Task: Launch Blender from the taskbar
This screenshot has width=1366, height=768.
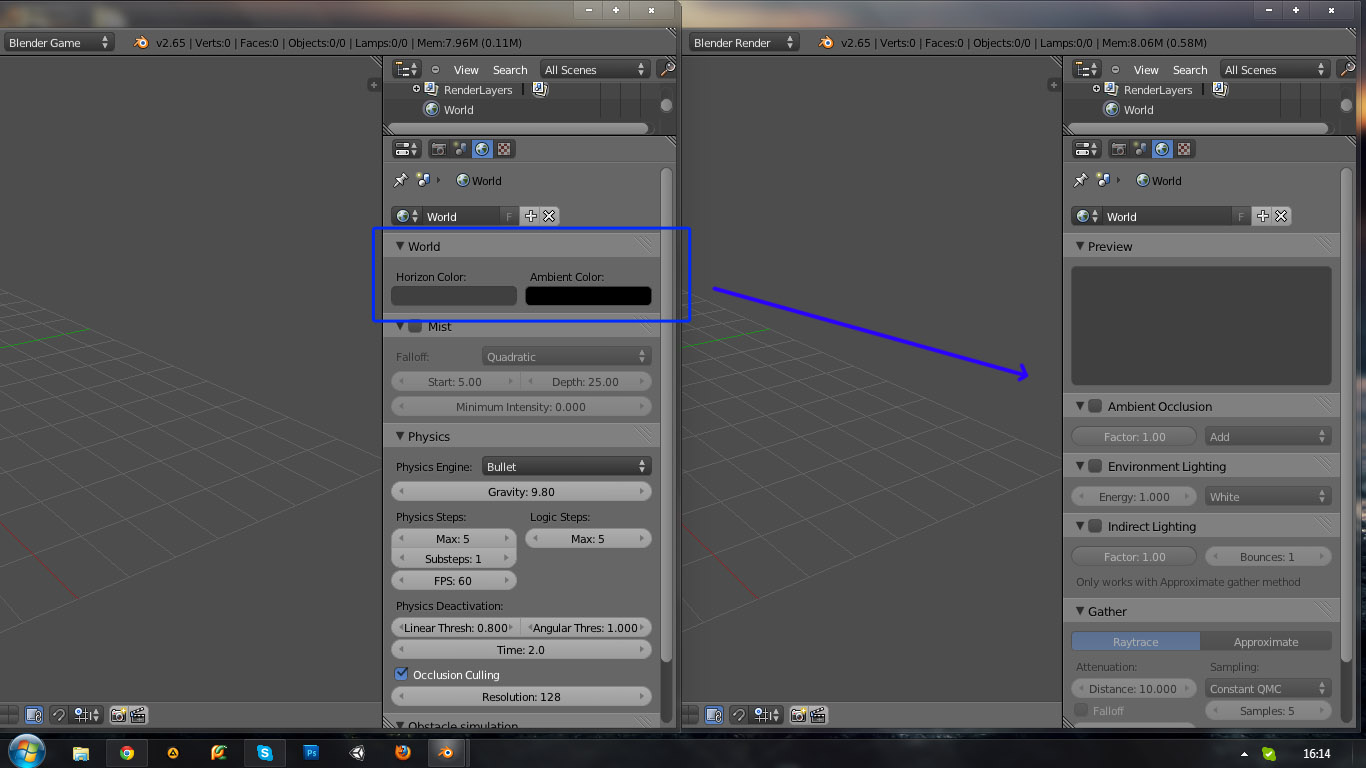Action: point(446,752)
